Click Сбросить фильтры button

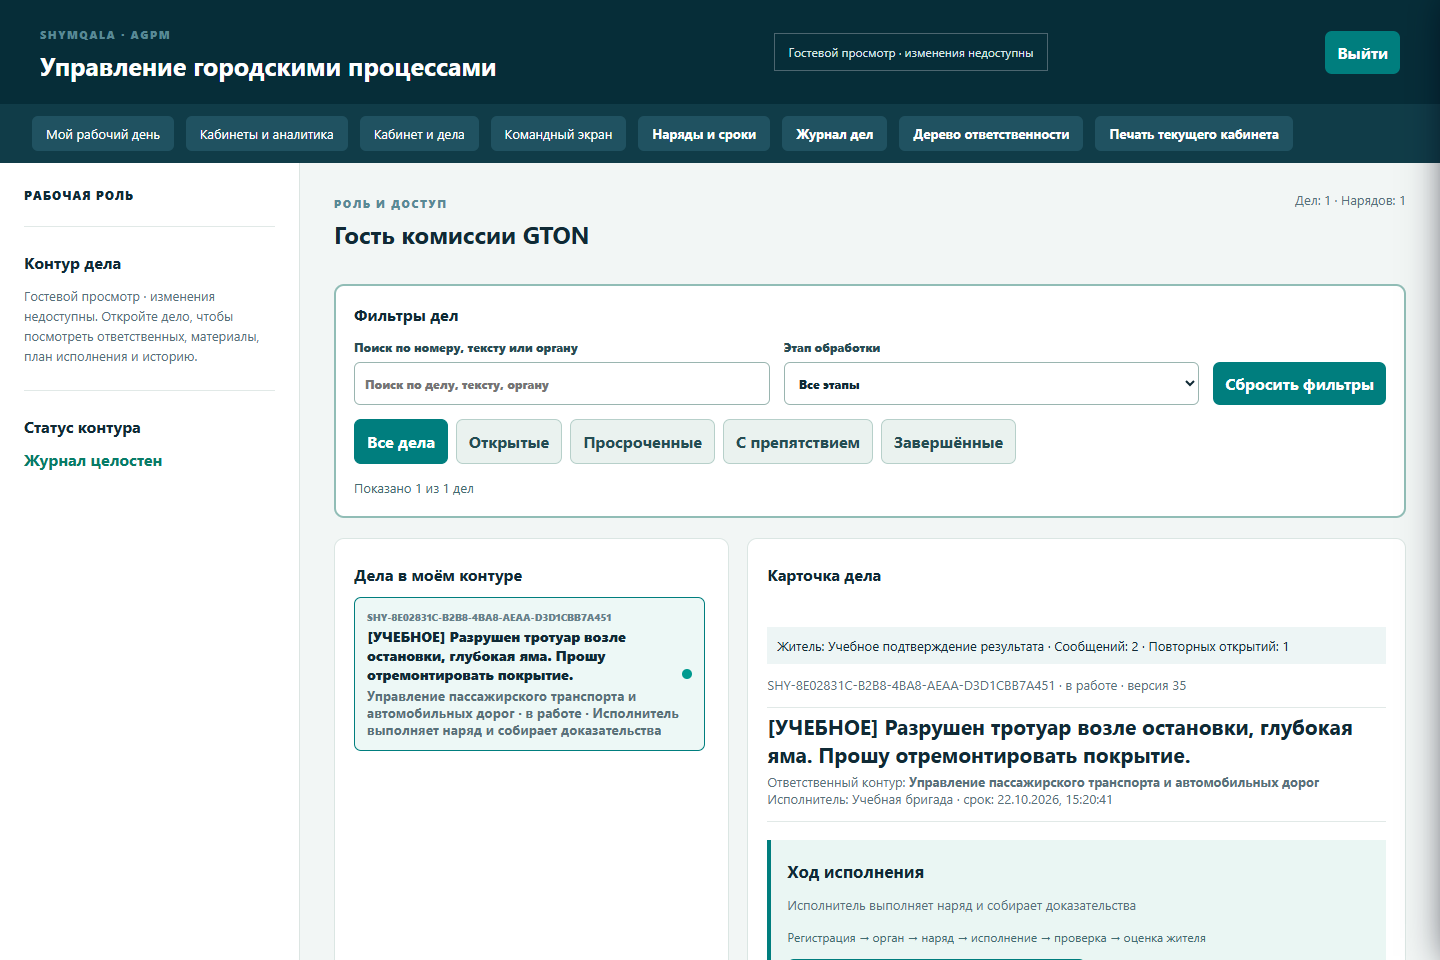pos(1299,384)
